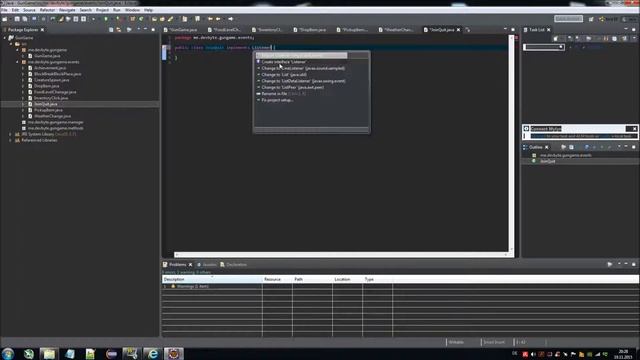640x360 pixels.
Task: Close the JoinQuit.java editor tab
Action: [x=458, y=30]
